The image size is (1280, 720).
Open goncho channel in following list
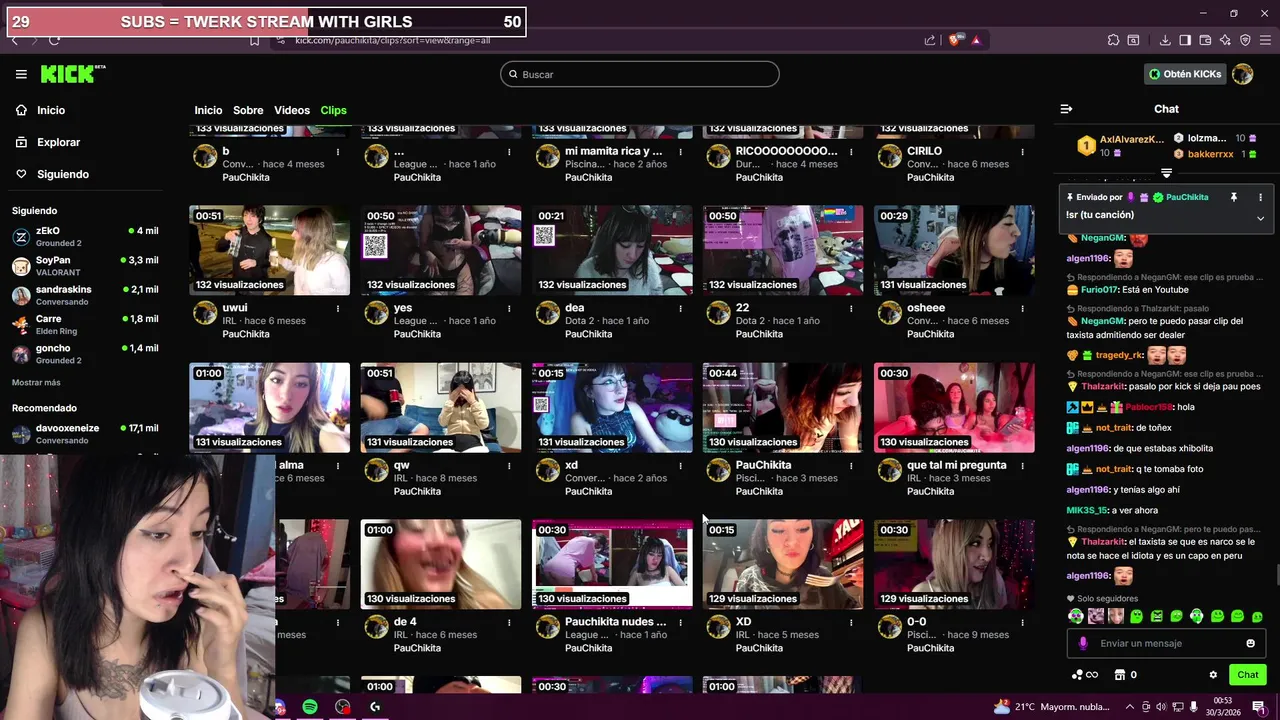[85, 354]
